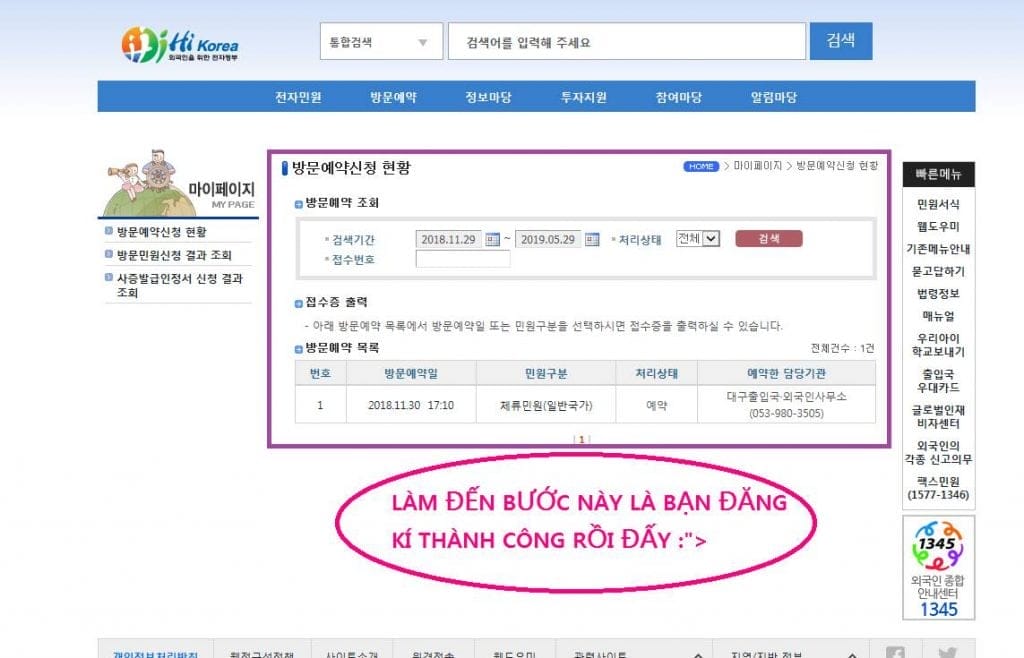Image resolution: width=1024 pixels, height=658 pixels.
Task: Click the 접수번호 input field
Action: pos(462,259)
